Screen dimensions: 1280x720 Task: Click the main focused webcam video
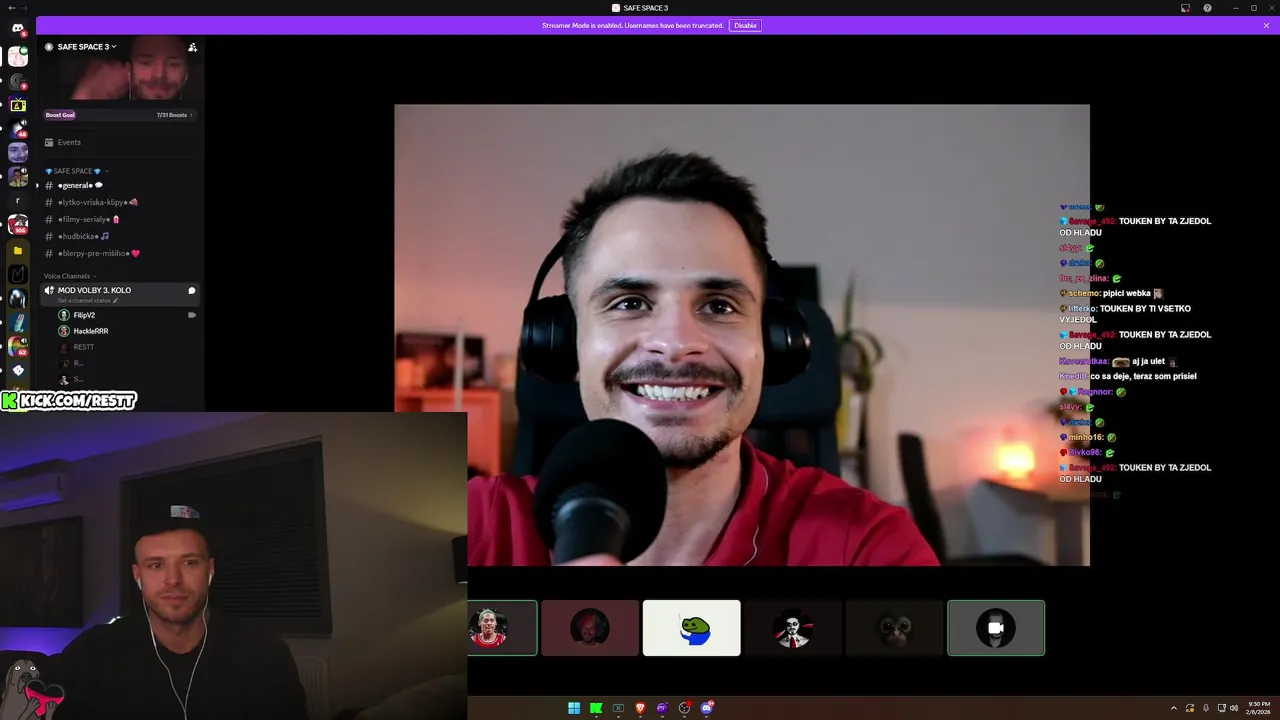(x=742, y=335)
